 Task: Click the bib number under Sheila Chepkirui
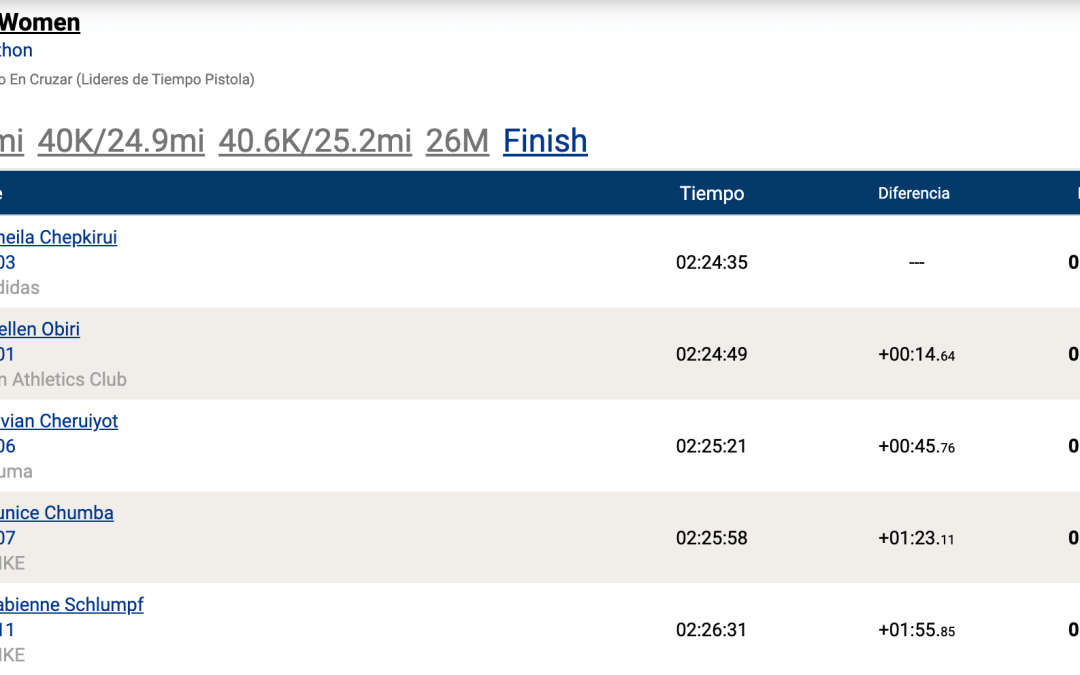8,262
